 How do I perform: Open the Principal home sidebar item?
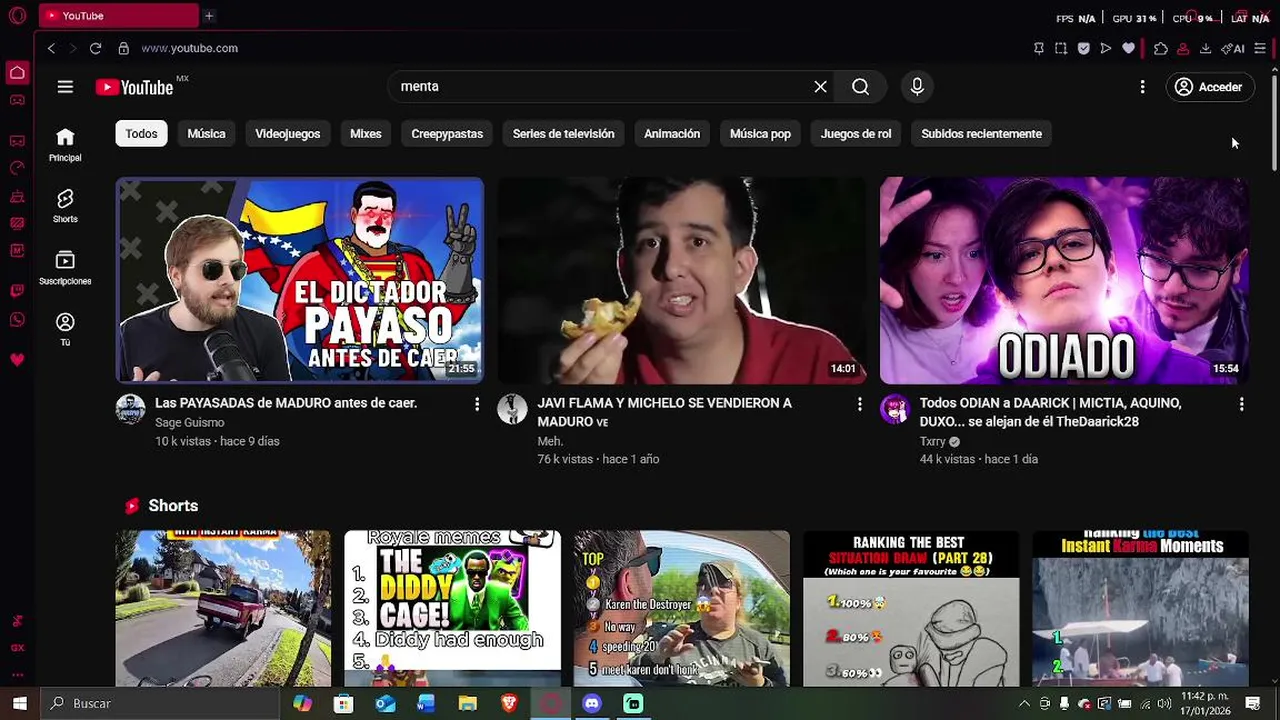coord(65,144)
